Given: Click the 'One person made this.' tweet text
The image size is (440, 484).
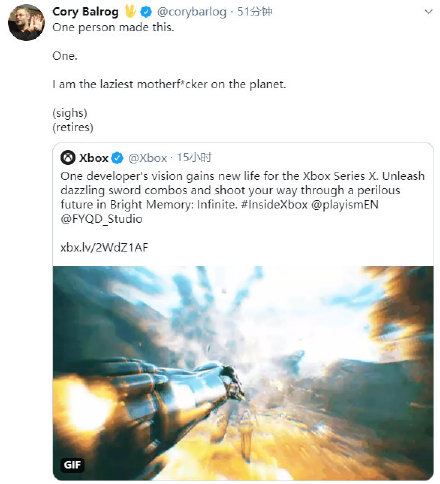Looking at the screenshot, I should tap(113, 27).
